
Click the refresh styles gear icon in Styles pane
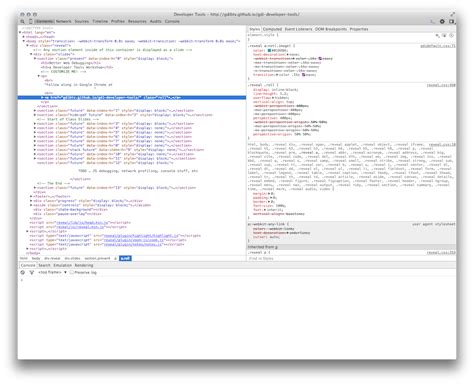(452, 35)
